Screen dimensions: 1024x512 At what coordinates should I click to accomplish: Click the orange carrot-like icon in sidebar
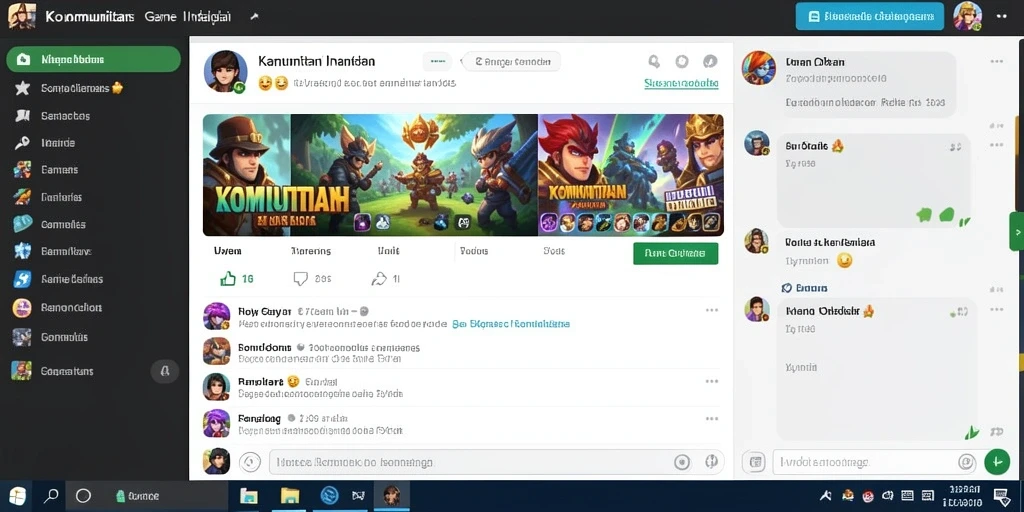22,197
